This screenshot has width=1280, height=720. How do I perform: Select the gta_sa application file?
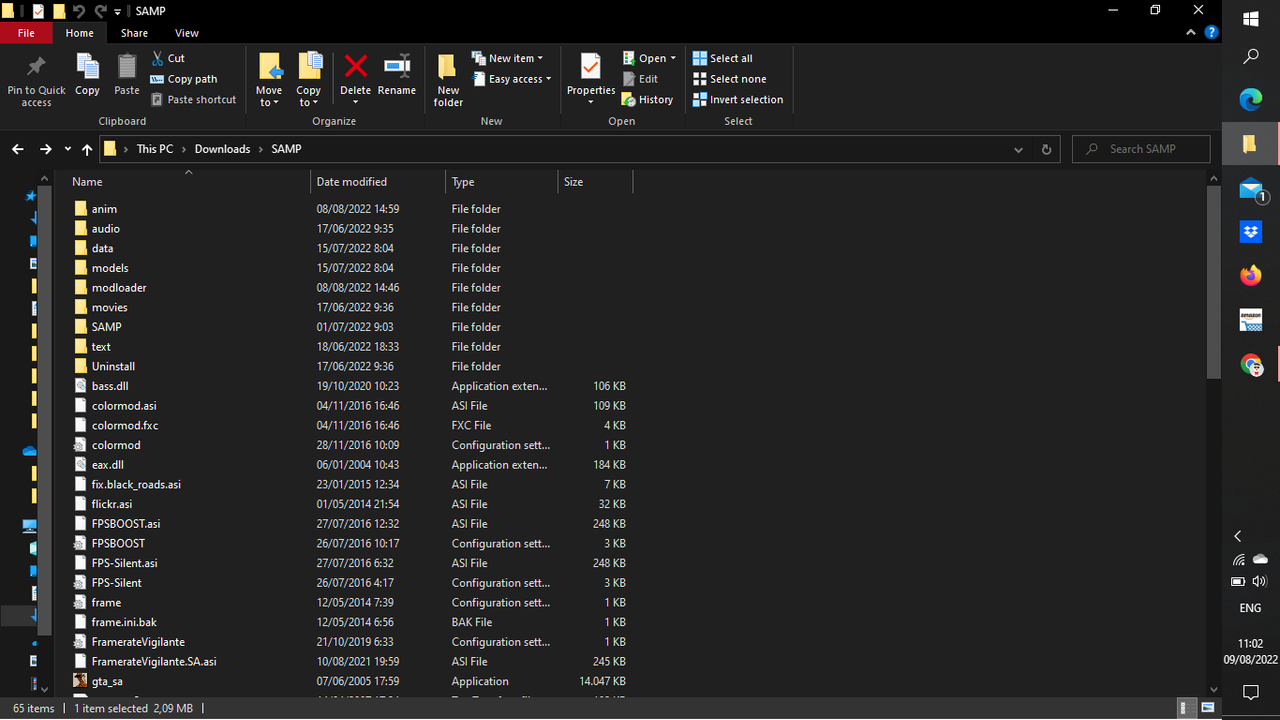107,682
